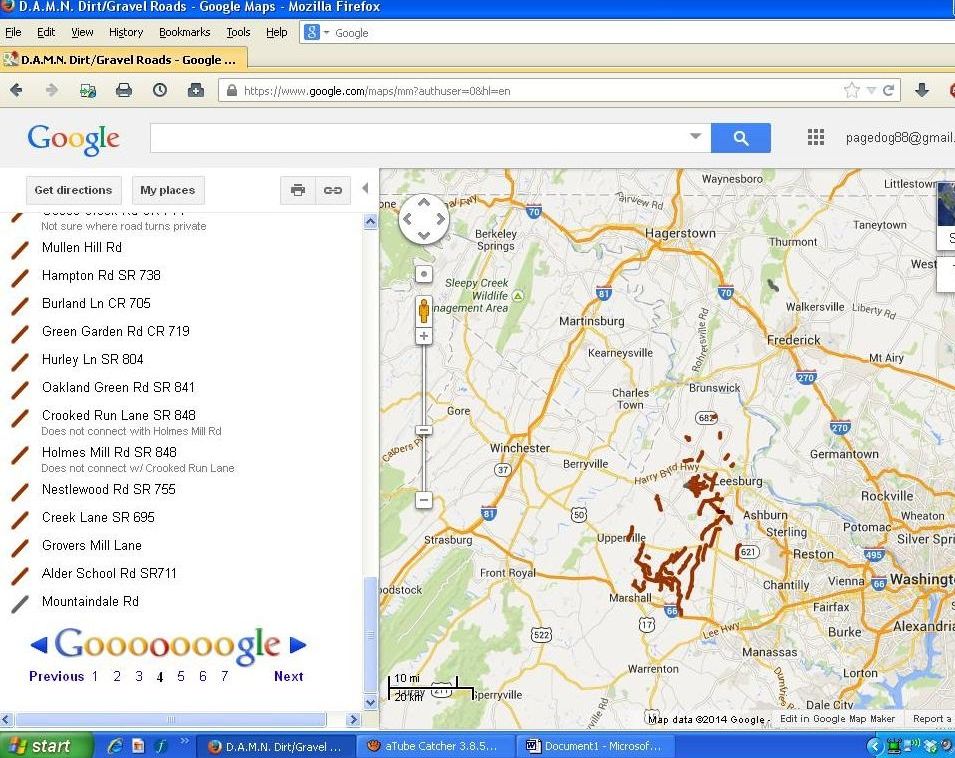Click the Mullen Hill Rd line icon

[20, 249]
